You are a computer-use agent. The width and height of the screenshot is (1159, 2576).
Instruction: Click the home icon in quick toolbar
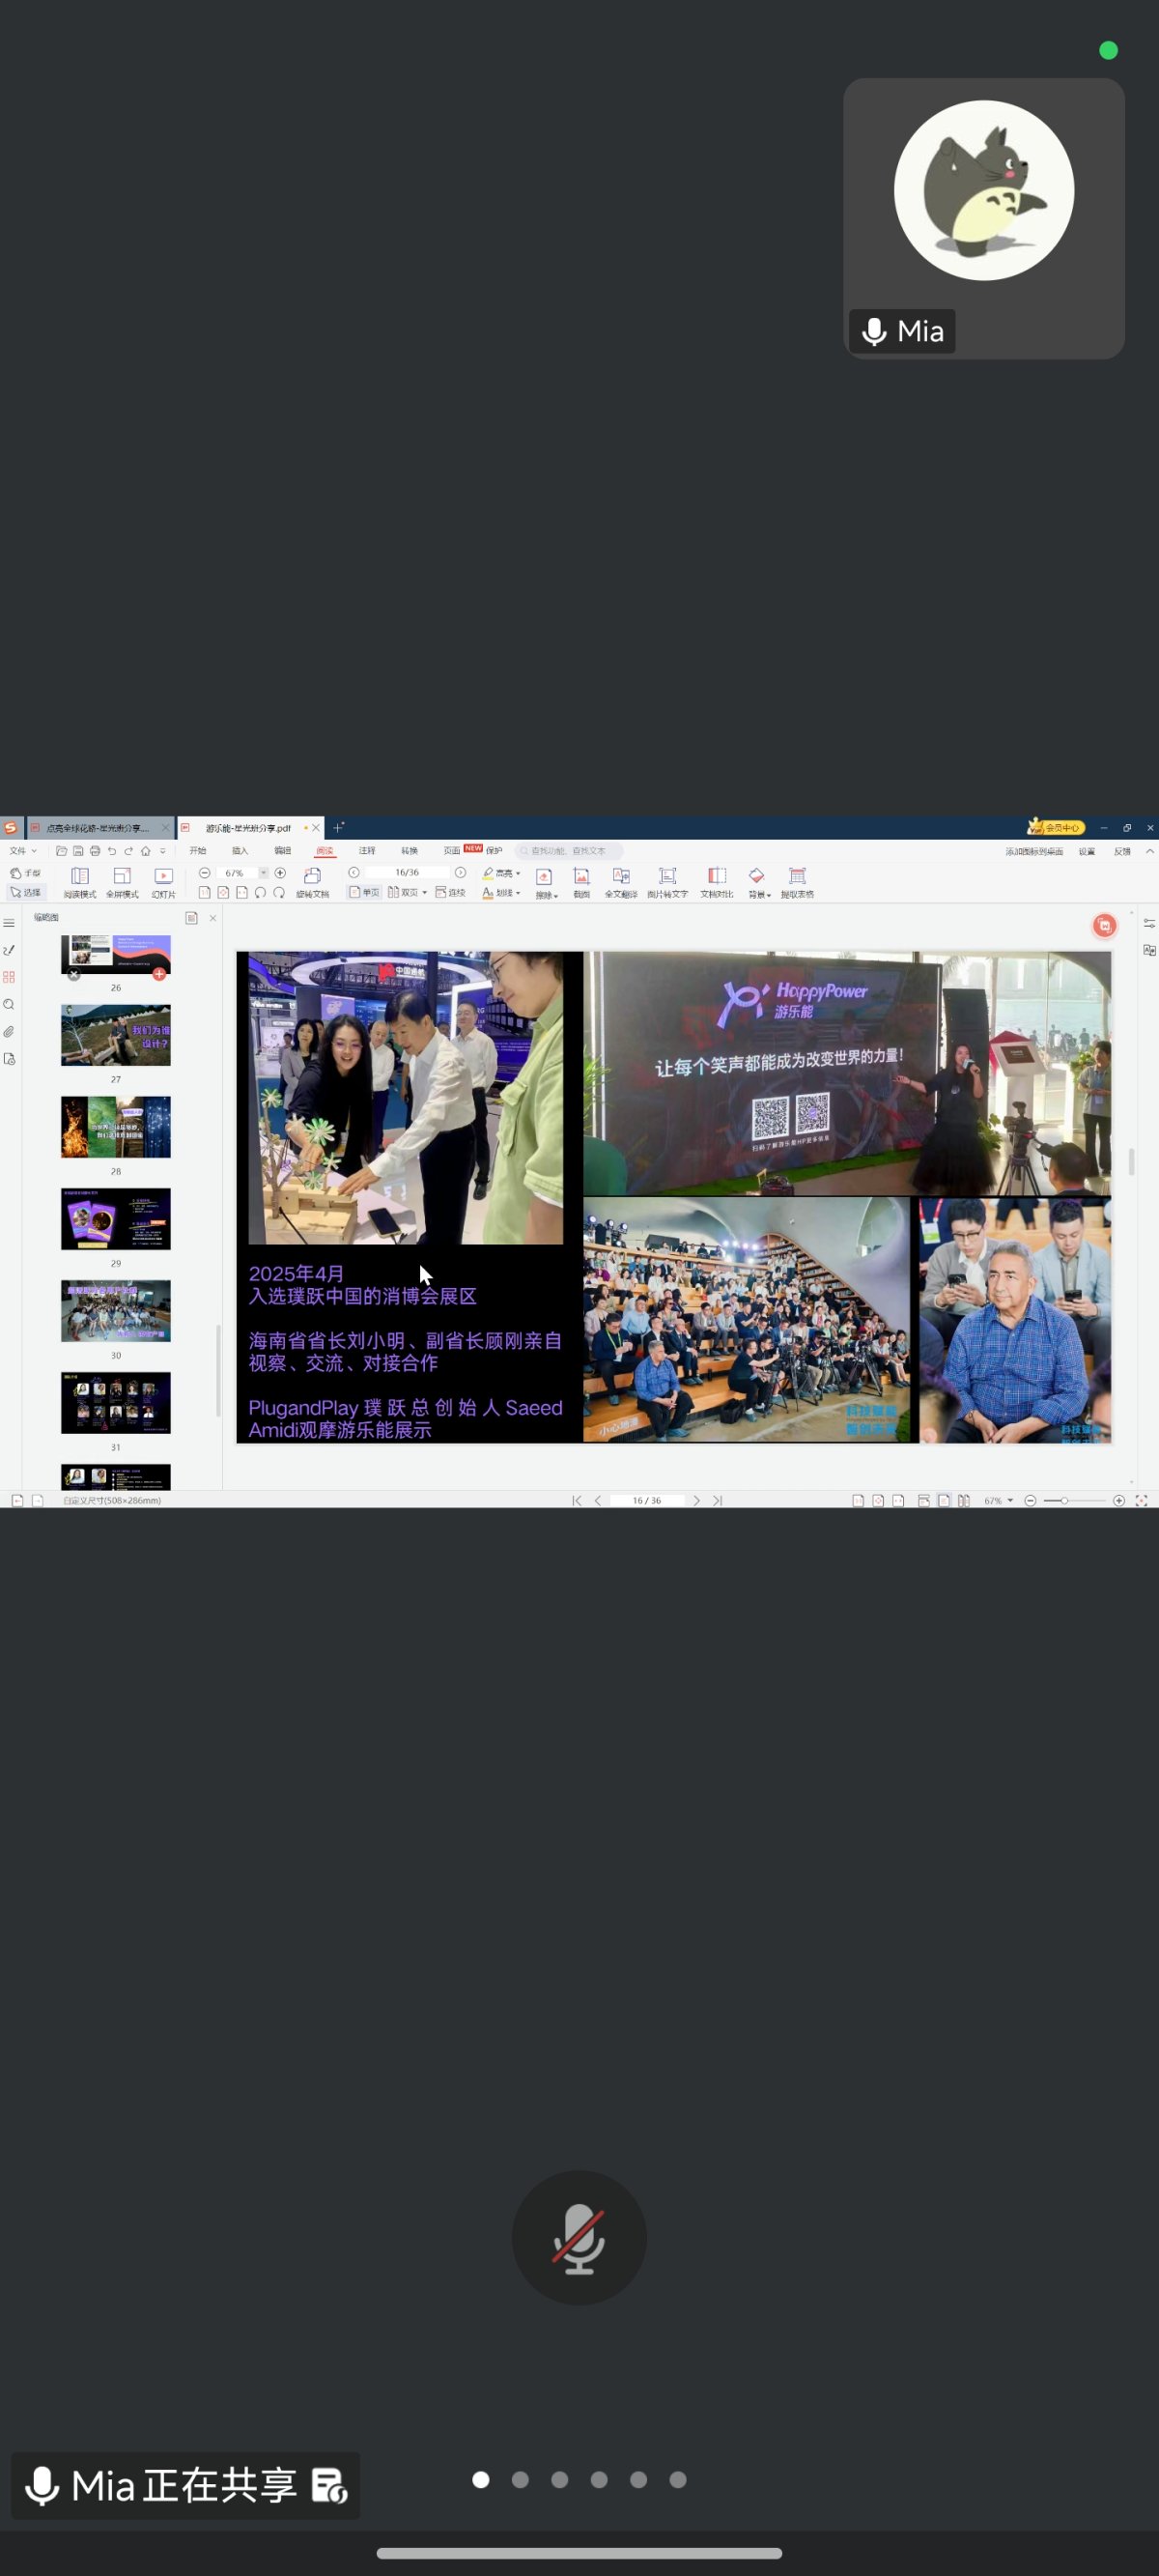(146, 851)
